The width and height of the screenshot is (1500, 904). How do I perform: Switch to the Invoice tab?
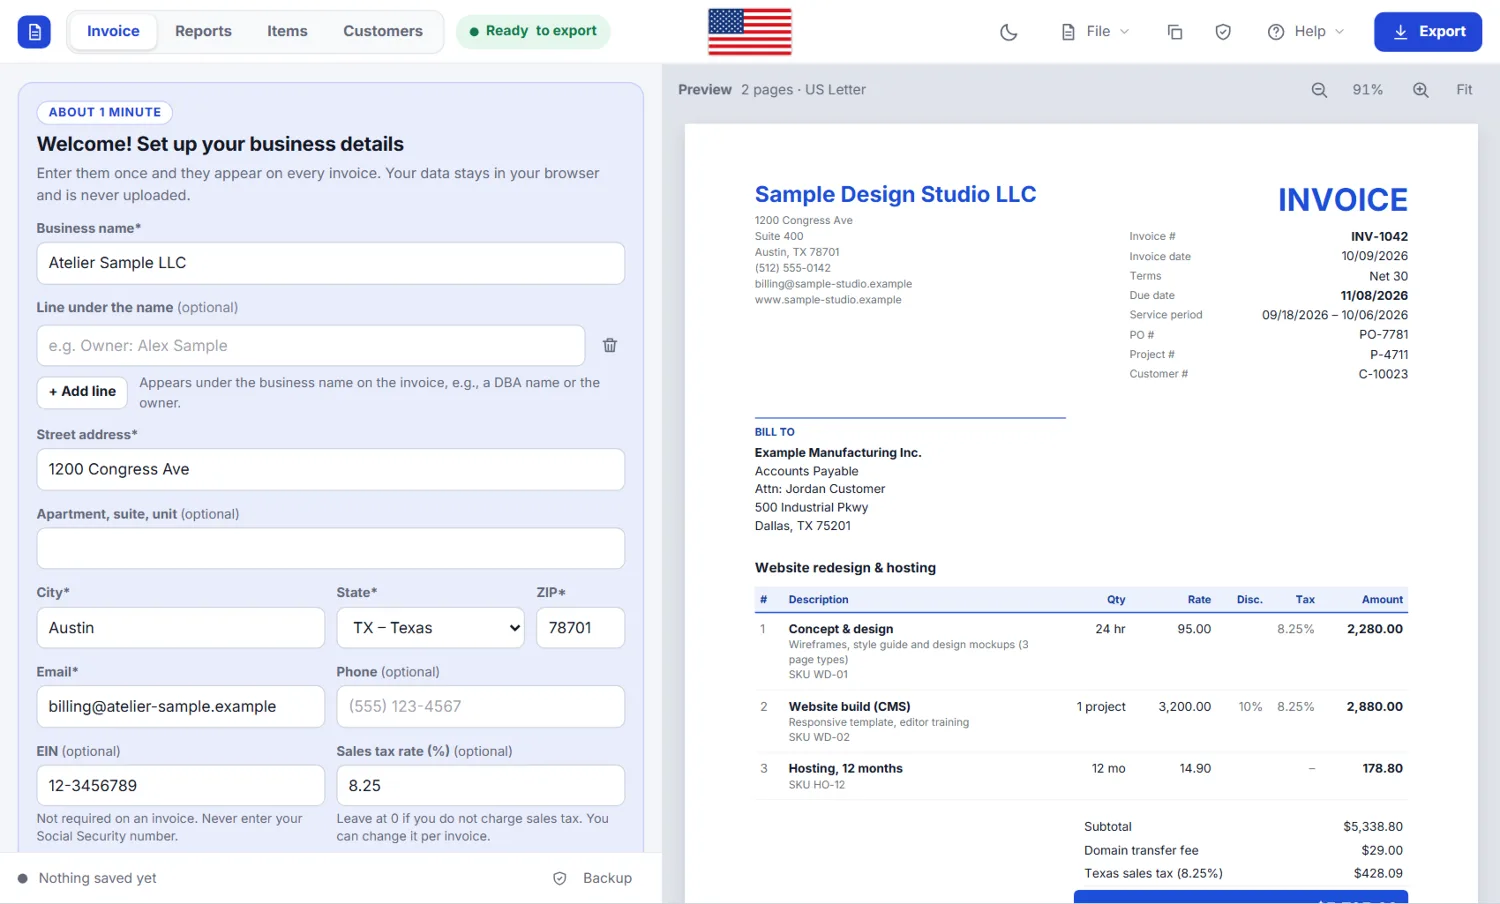113,32
